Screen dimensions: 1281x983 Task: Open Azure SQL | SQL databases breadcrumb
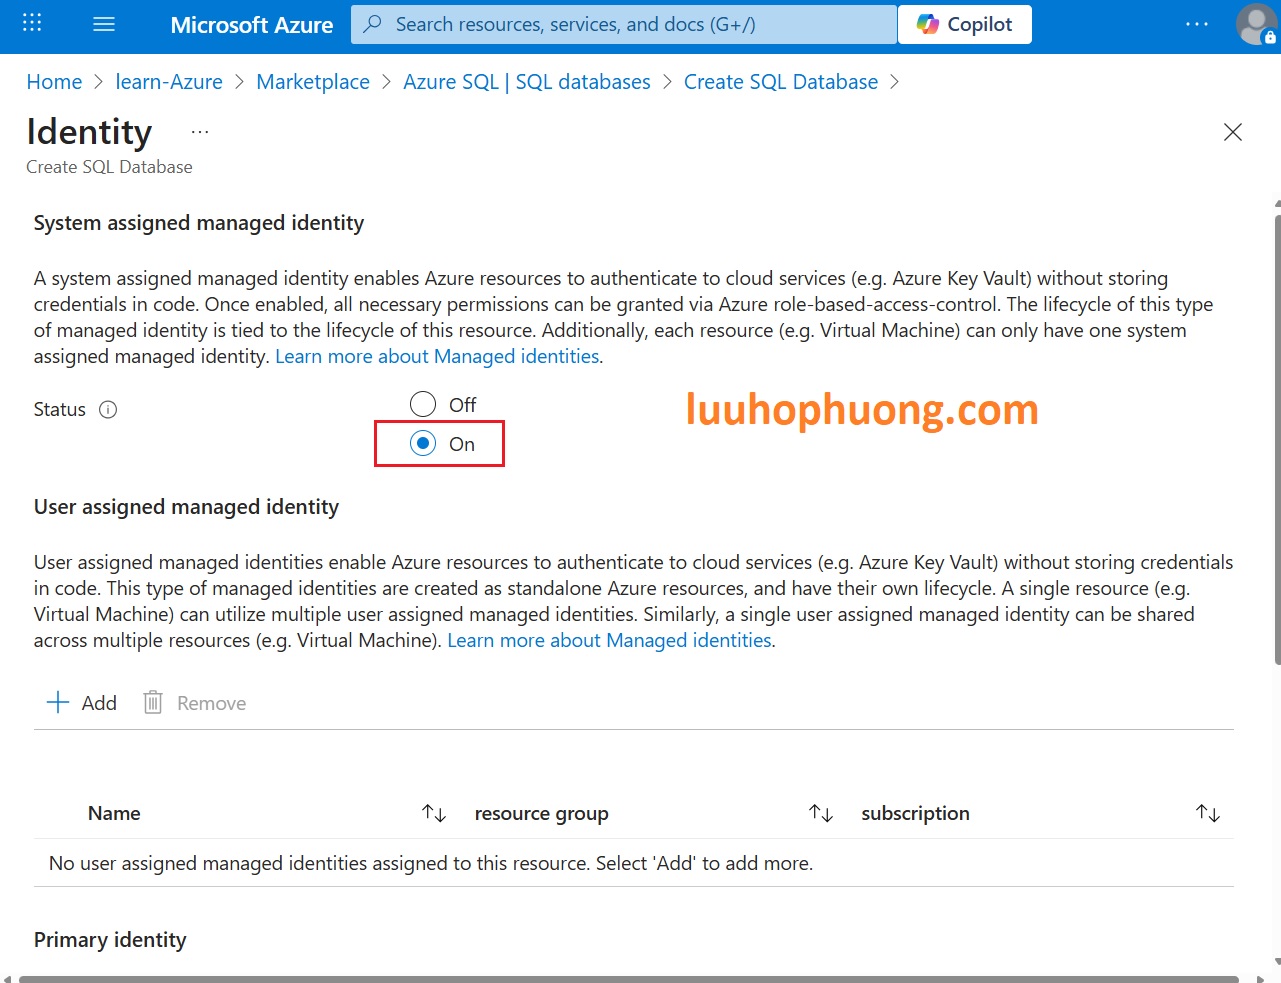526,82
